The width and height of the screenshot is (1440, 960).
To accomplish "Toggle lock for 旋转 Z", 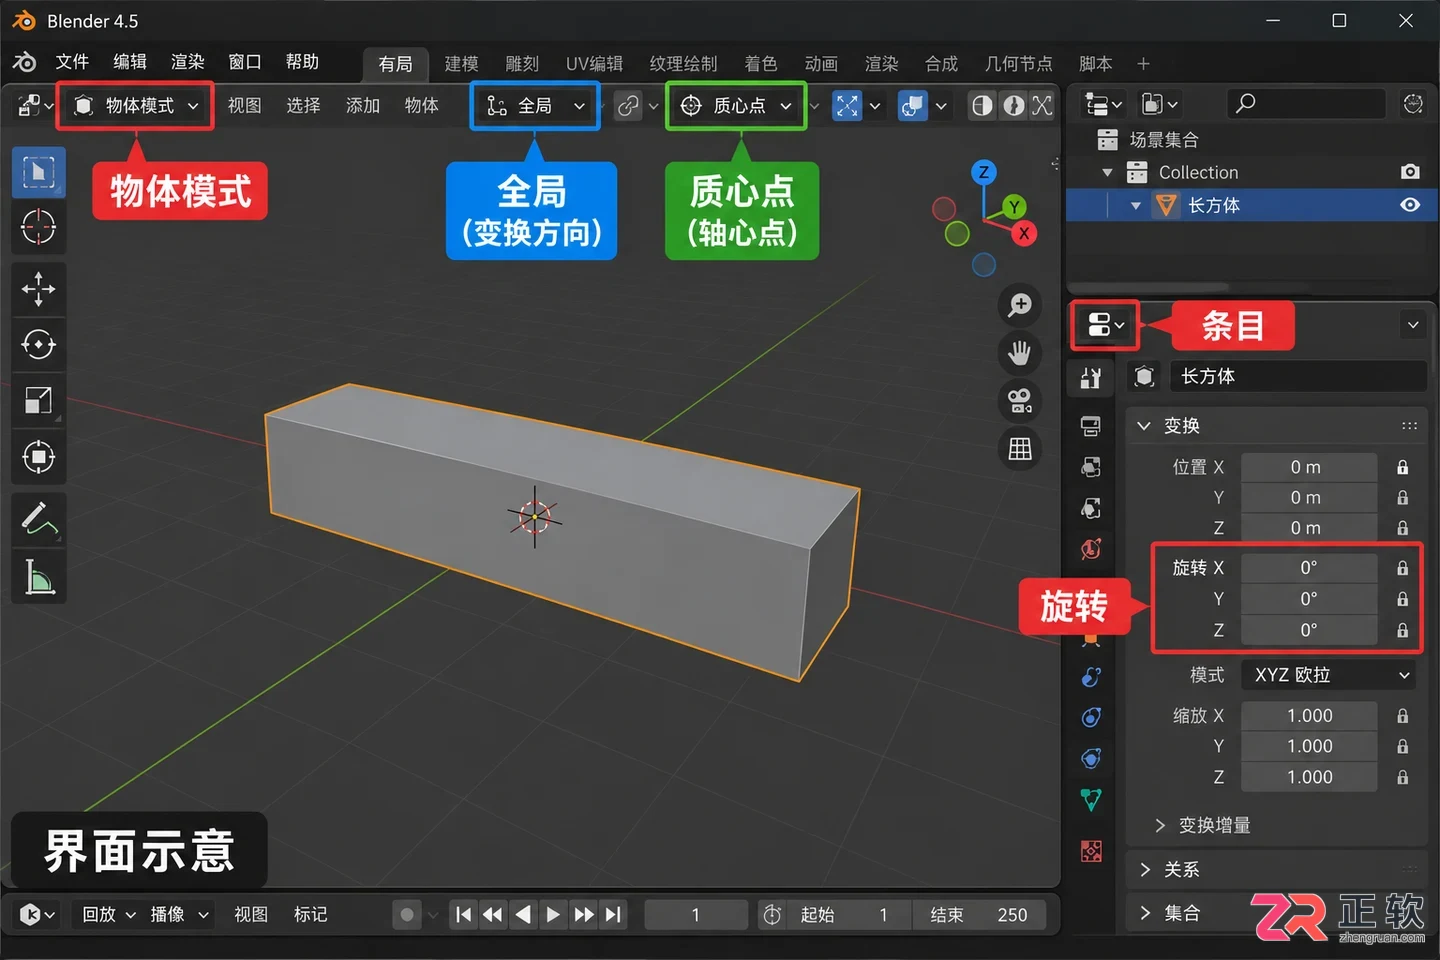I will pos(1403,630).
